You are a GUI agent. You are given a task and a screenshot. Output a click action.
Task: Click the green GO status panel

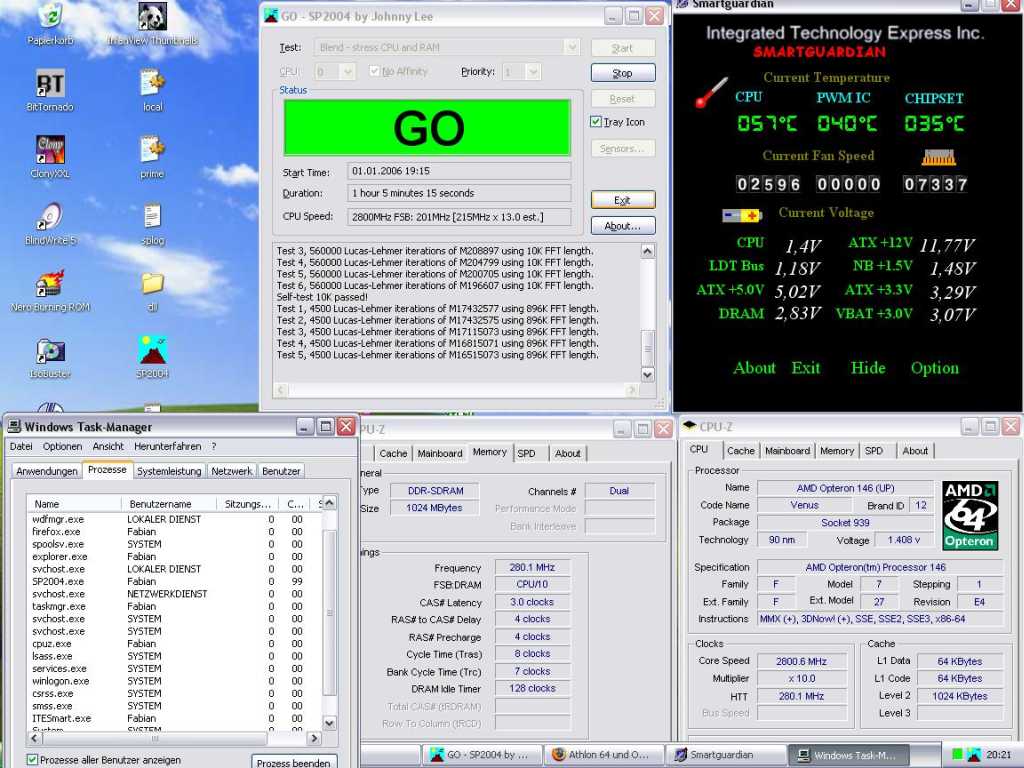point(427,127)
